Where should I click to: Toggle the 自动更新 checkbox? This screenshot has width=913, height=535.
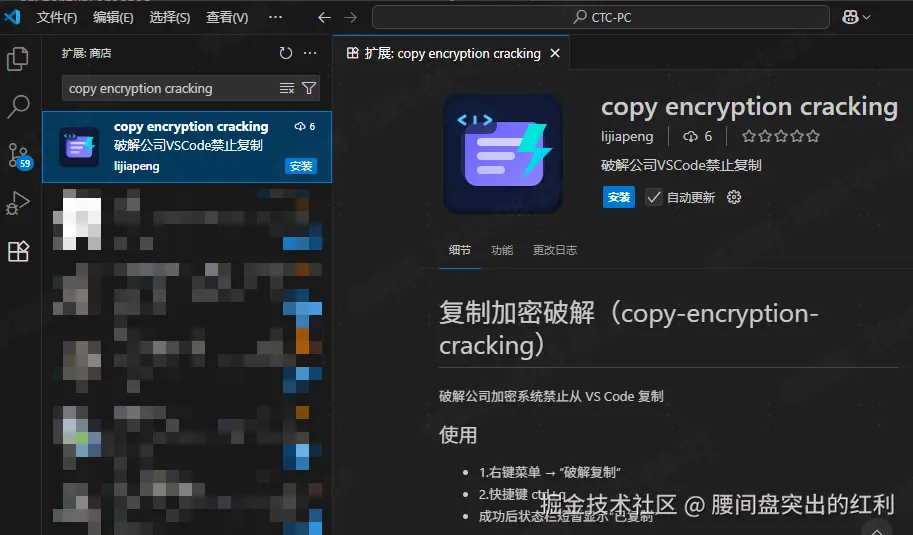[x=653, y=197]
